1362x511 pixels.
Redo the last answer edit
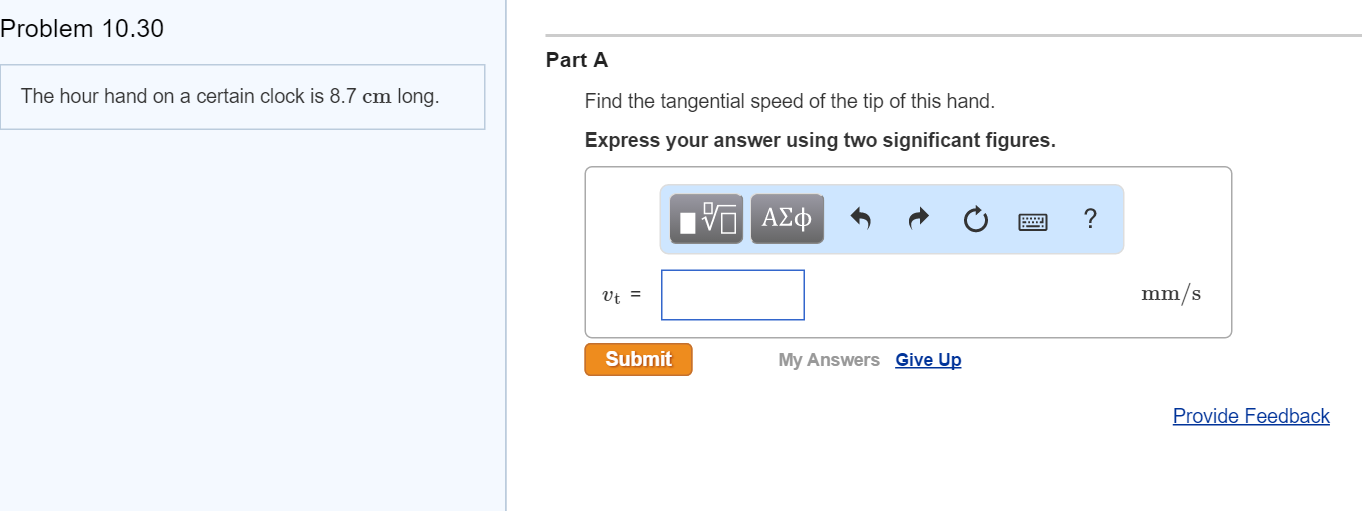919,219
